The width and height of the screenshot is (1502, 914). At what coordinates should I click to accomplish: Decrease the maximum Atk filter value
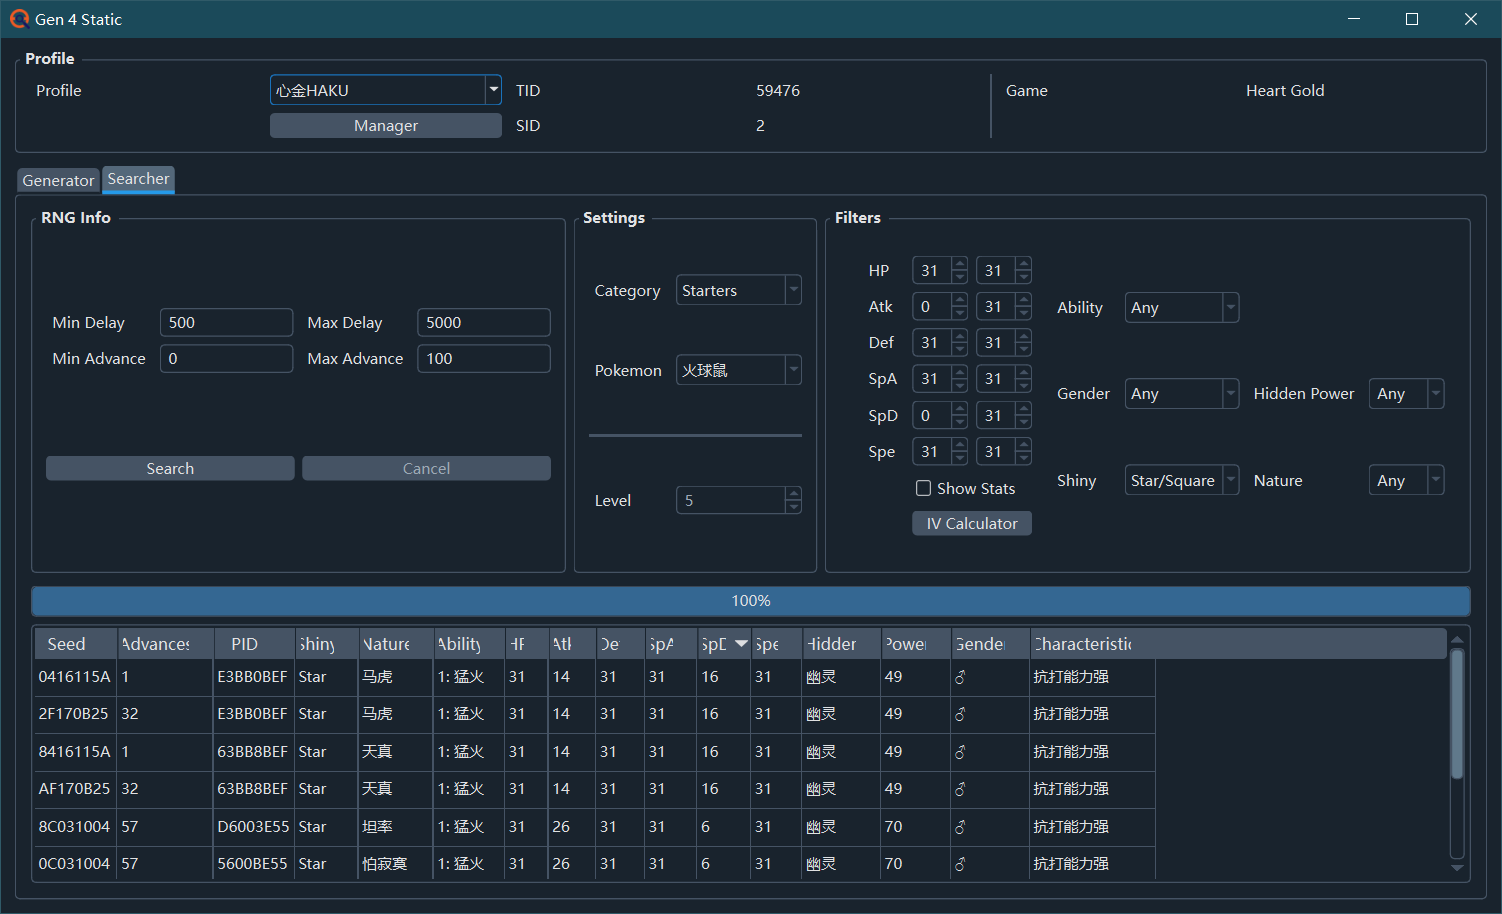point(1023,313)
